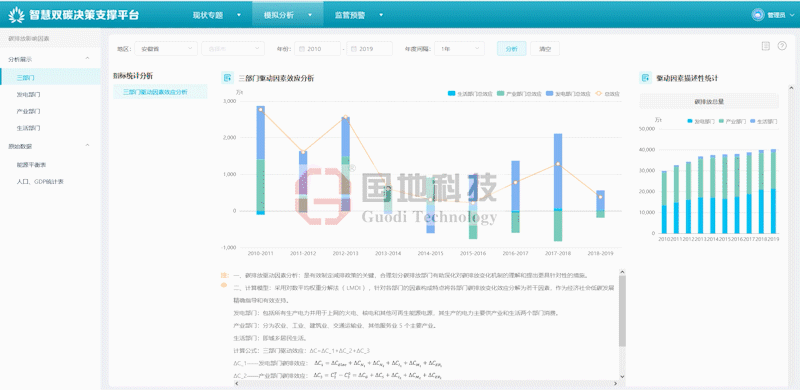This screenshot has width=800, height=390.
Task: Click the platform lotus logo icon
Action: click(16, 15)
